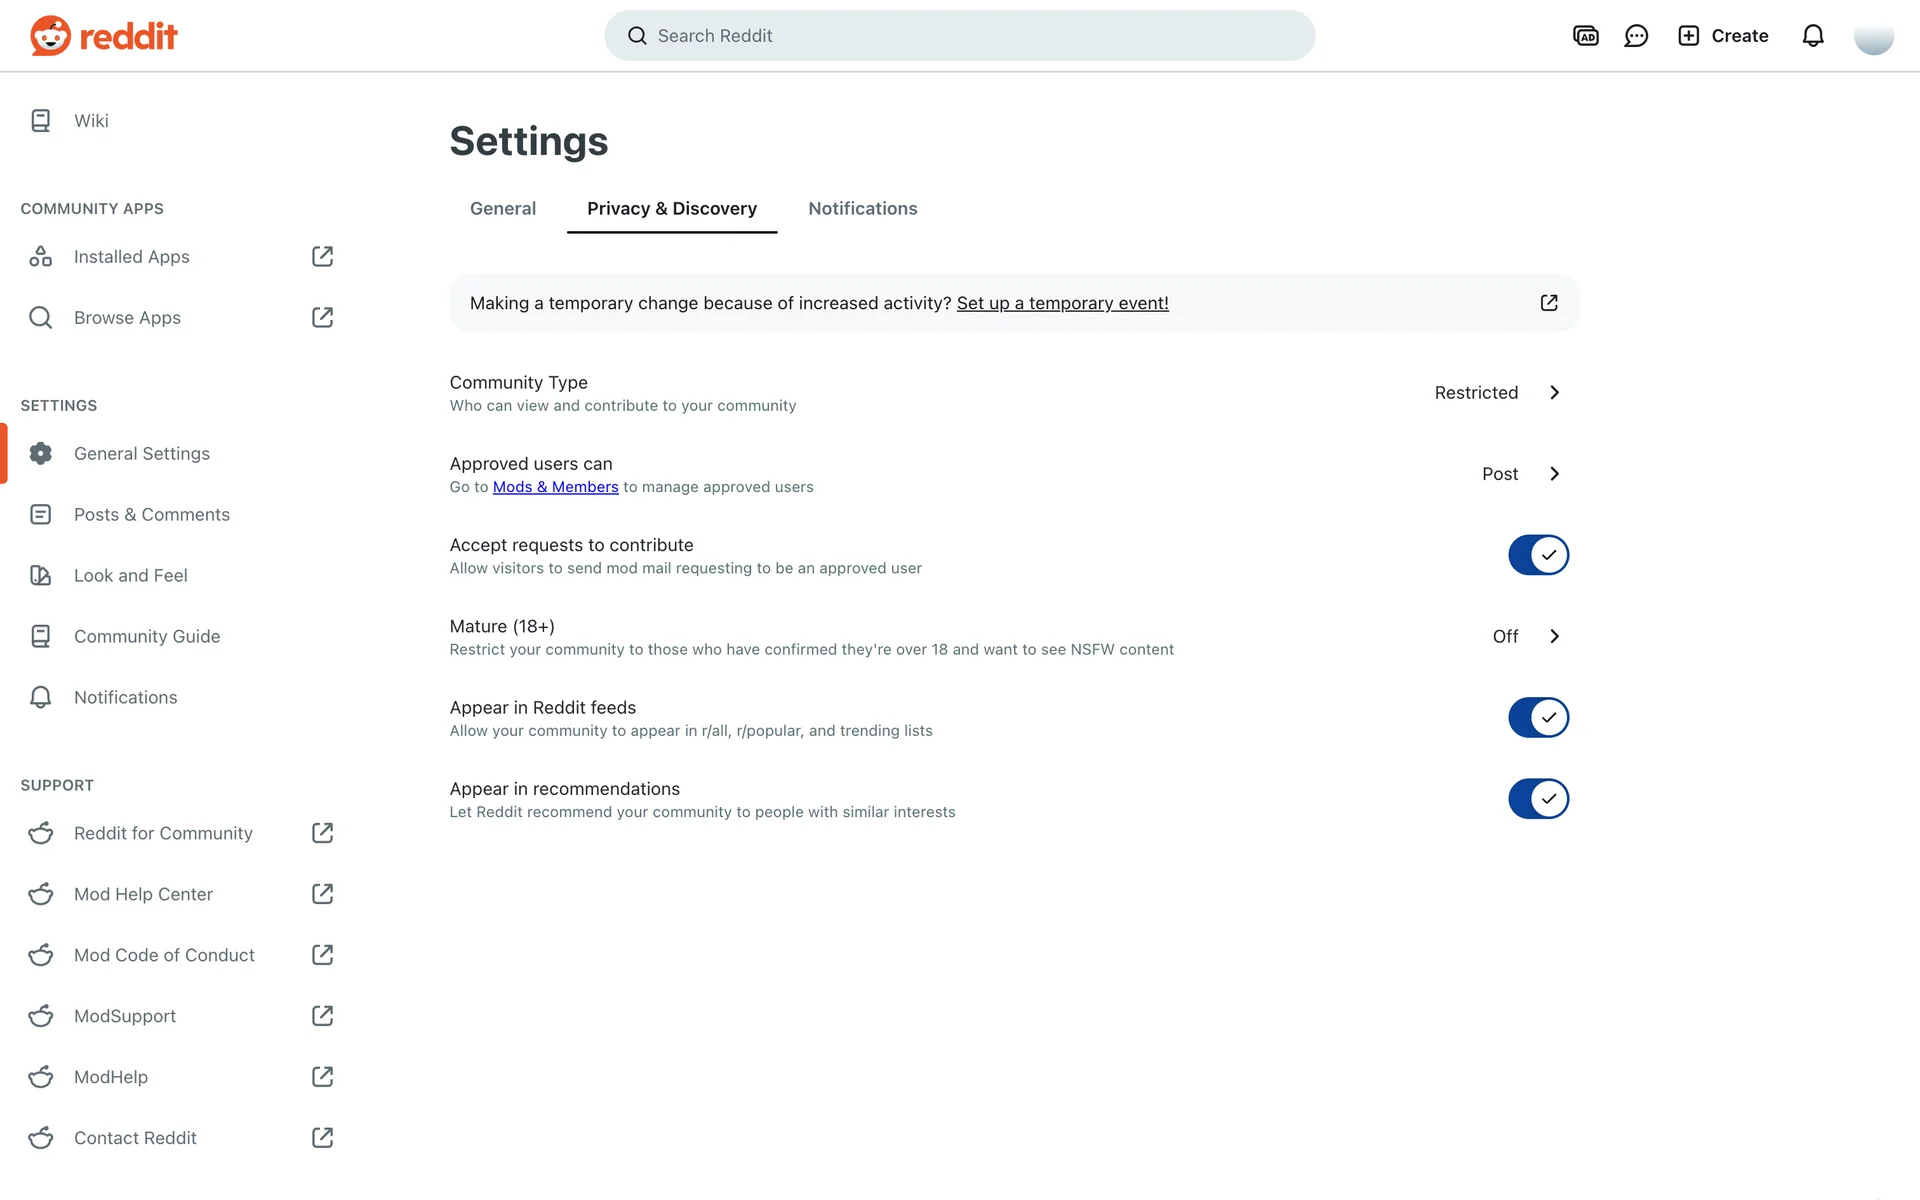Open the temporary event external-link icon
The width and height of the screenshot is (1920, 1200).
[1549, 303]
